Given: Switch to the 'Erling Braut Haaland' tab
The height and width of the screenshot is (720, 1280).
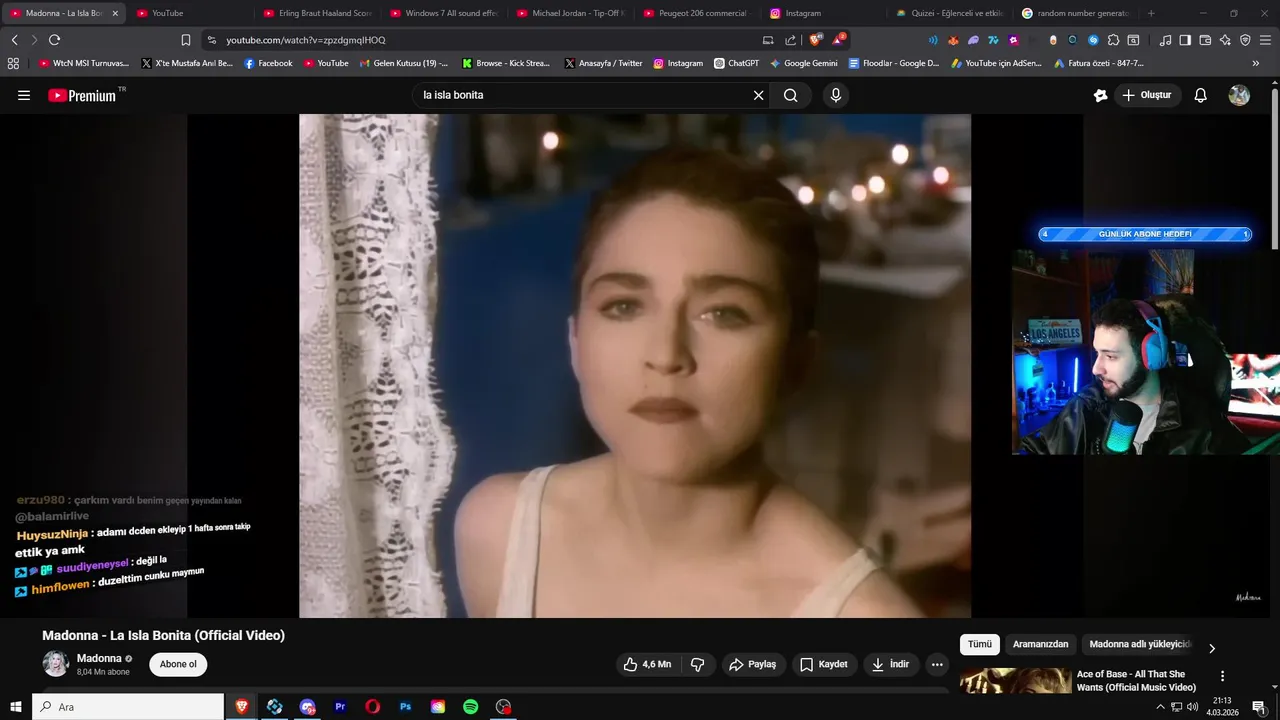Looking at the screenshot, I should 317,13.
